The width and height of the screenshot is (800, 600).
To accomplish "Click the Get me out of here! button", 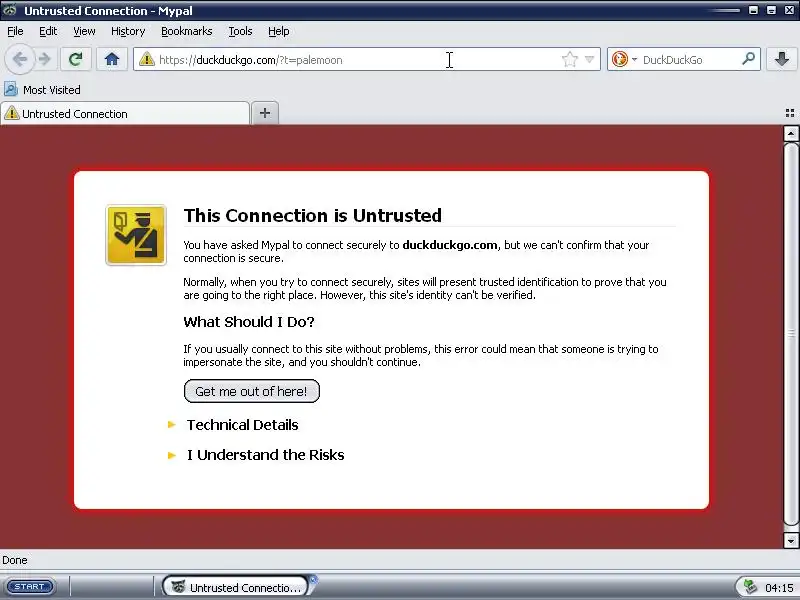I will (x=252, y=391).
